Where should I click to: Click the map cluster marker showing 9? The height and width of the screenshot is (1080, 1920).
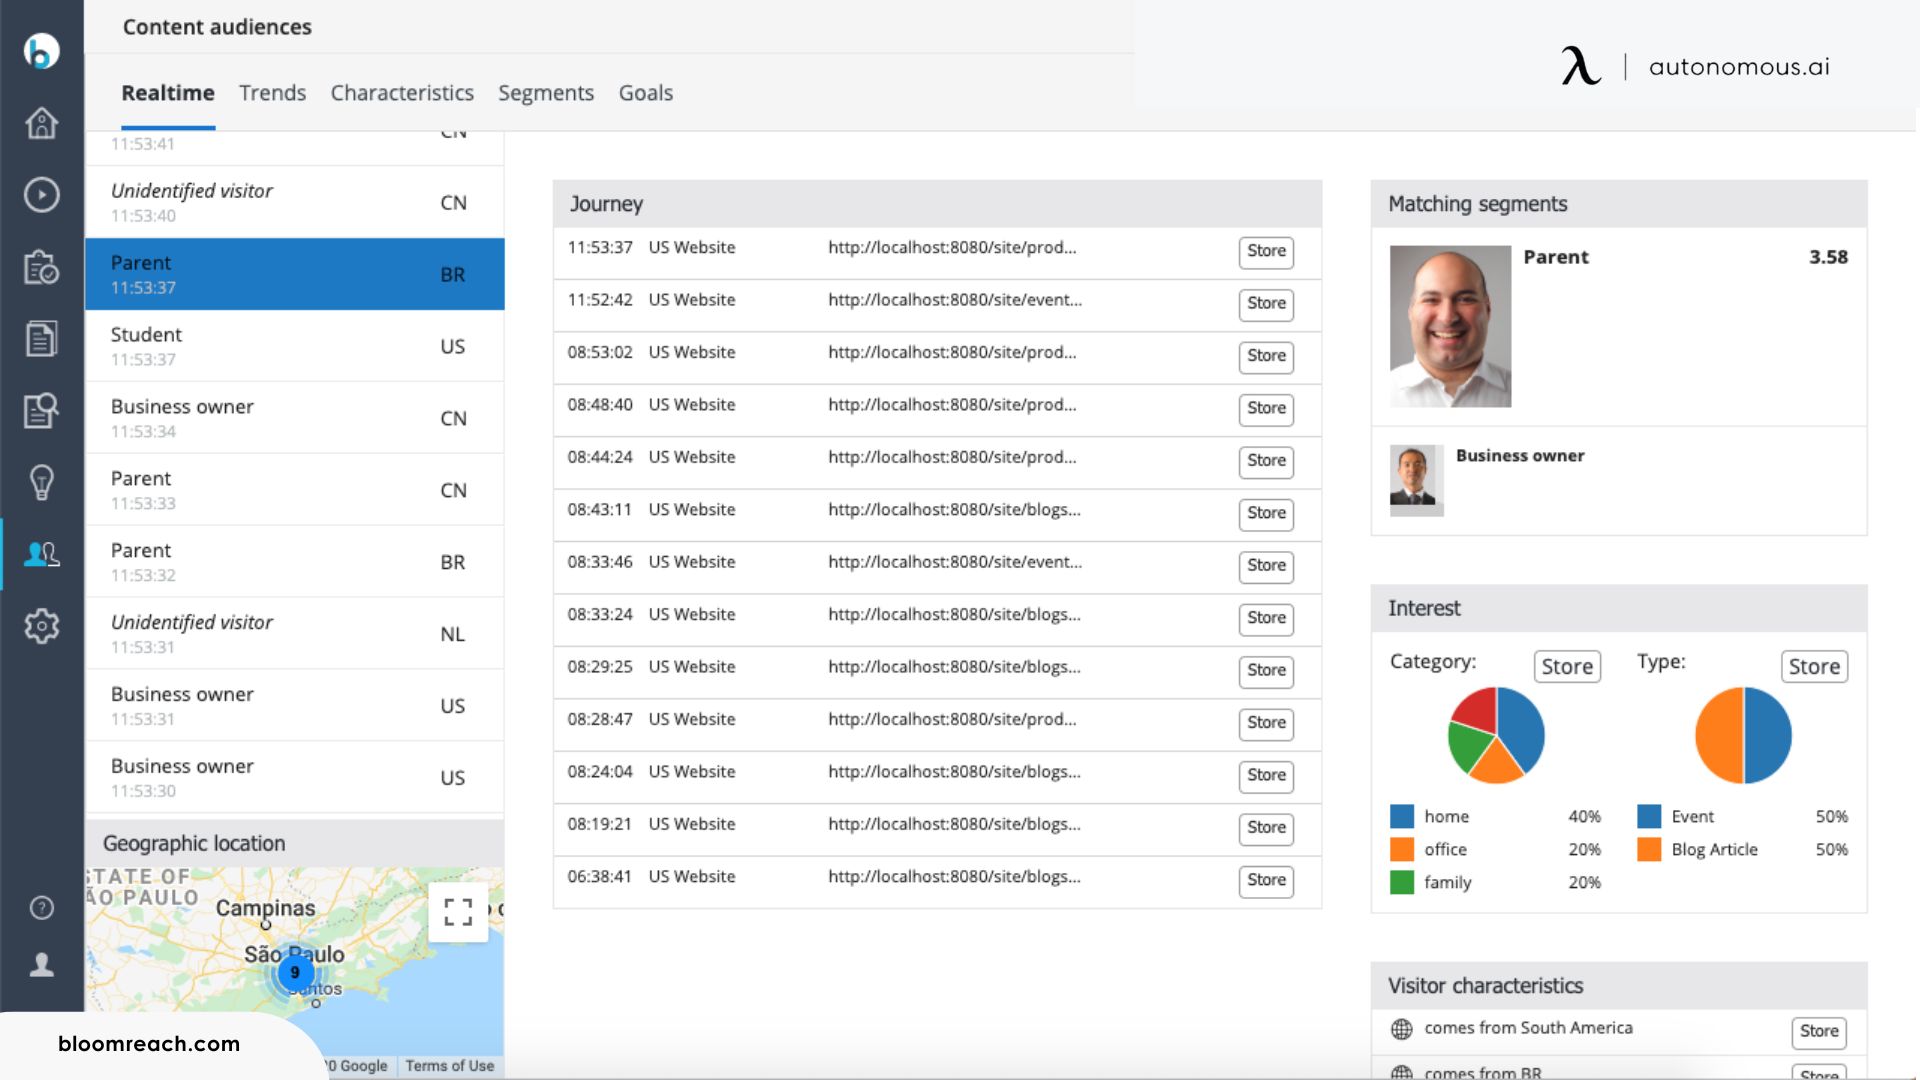(294, 972)
